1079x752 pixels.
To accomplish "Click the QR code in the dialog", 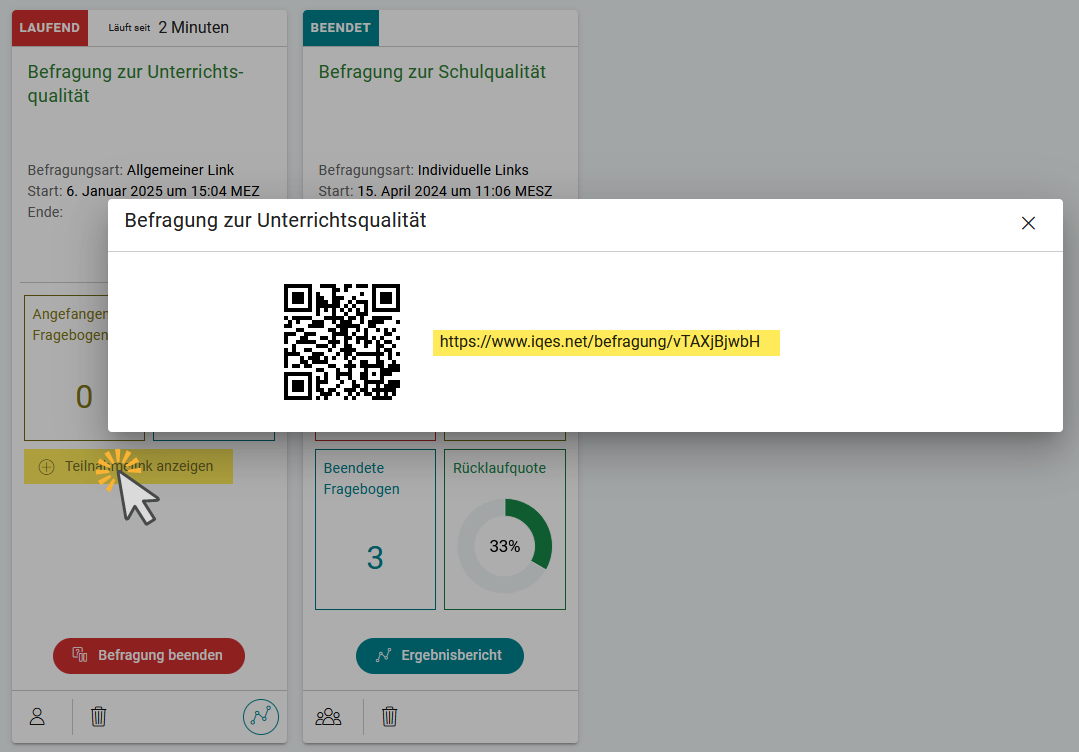I will (342, 342).
